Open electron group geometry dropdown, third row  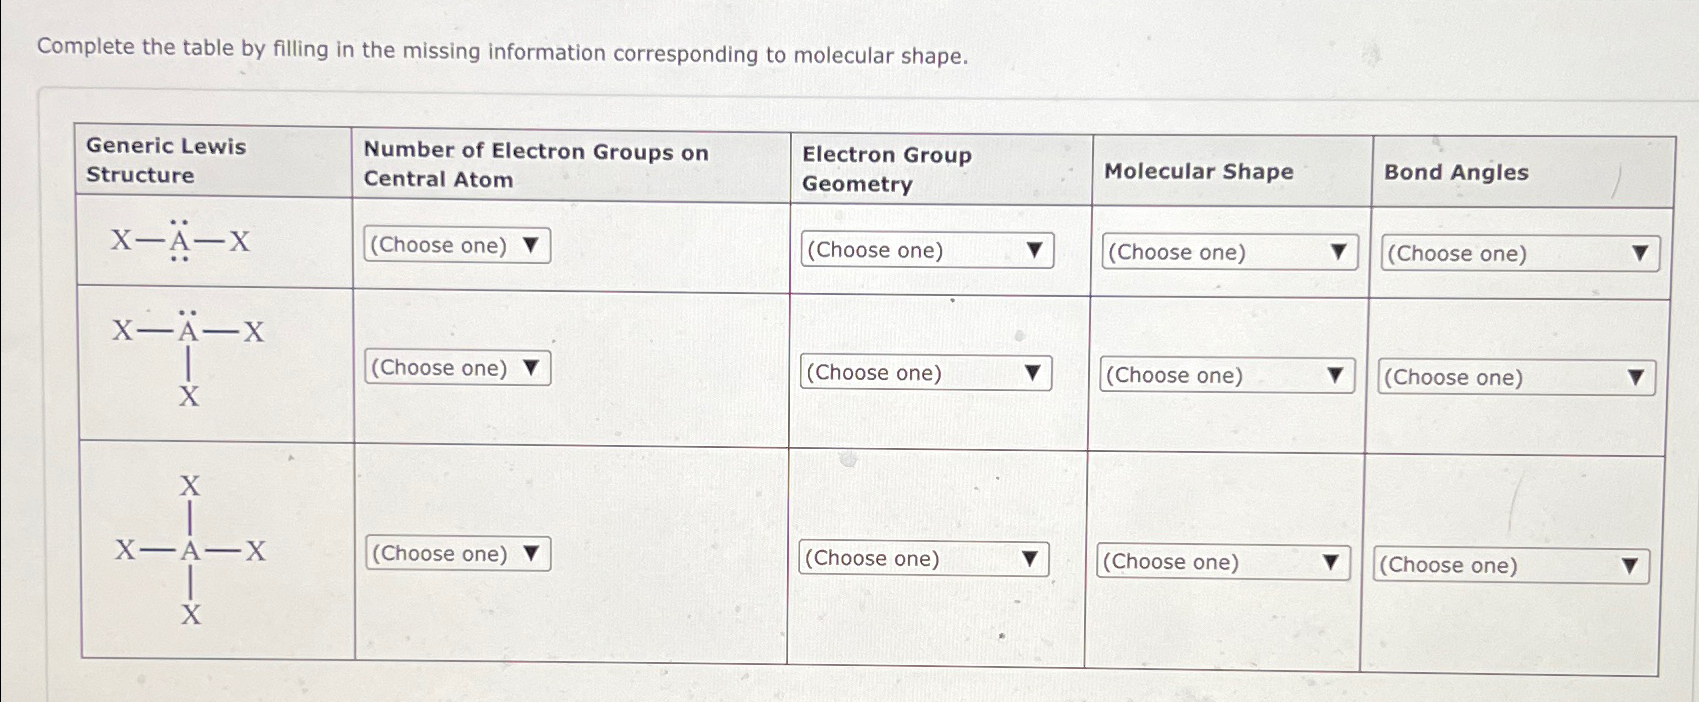point(923,559)
